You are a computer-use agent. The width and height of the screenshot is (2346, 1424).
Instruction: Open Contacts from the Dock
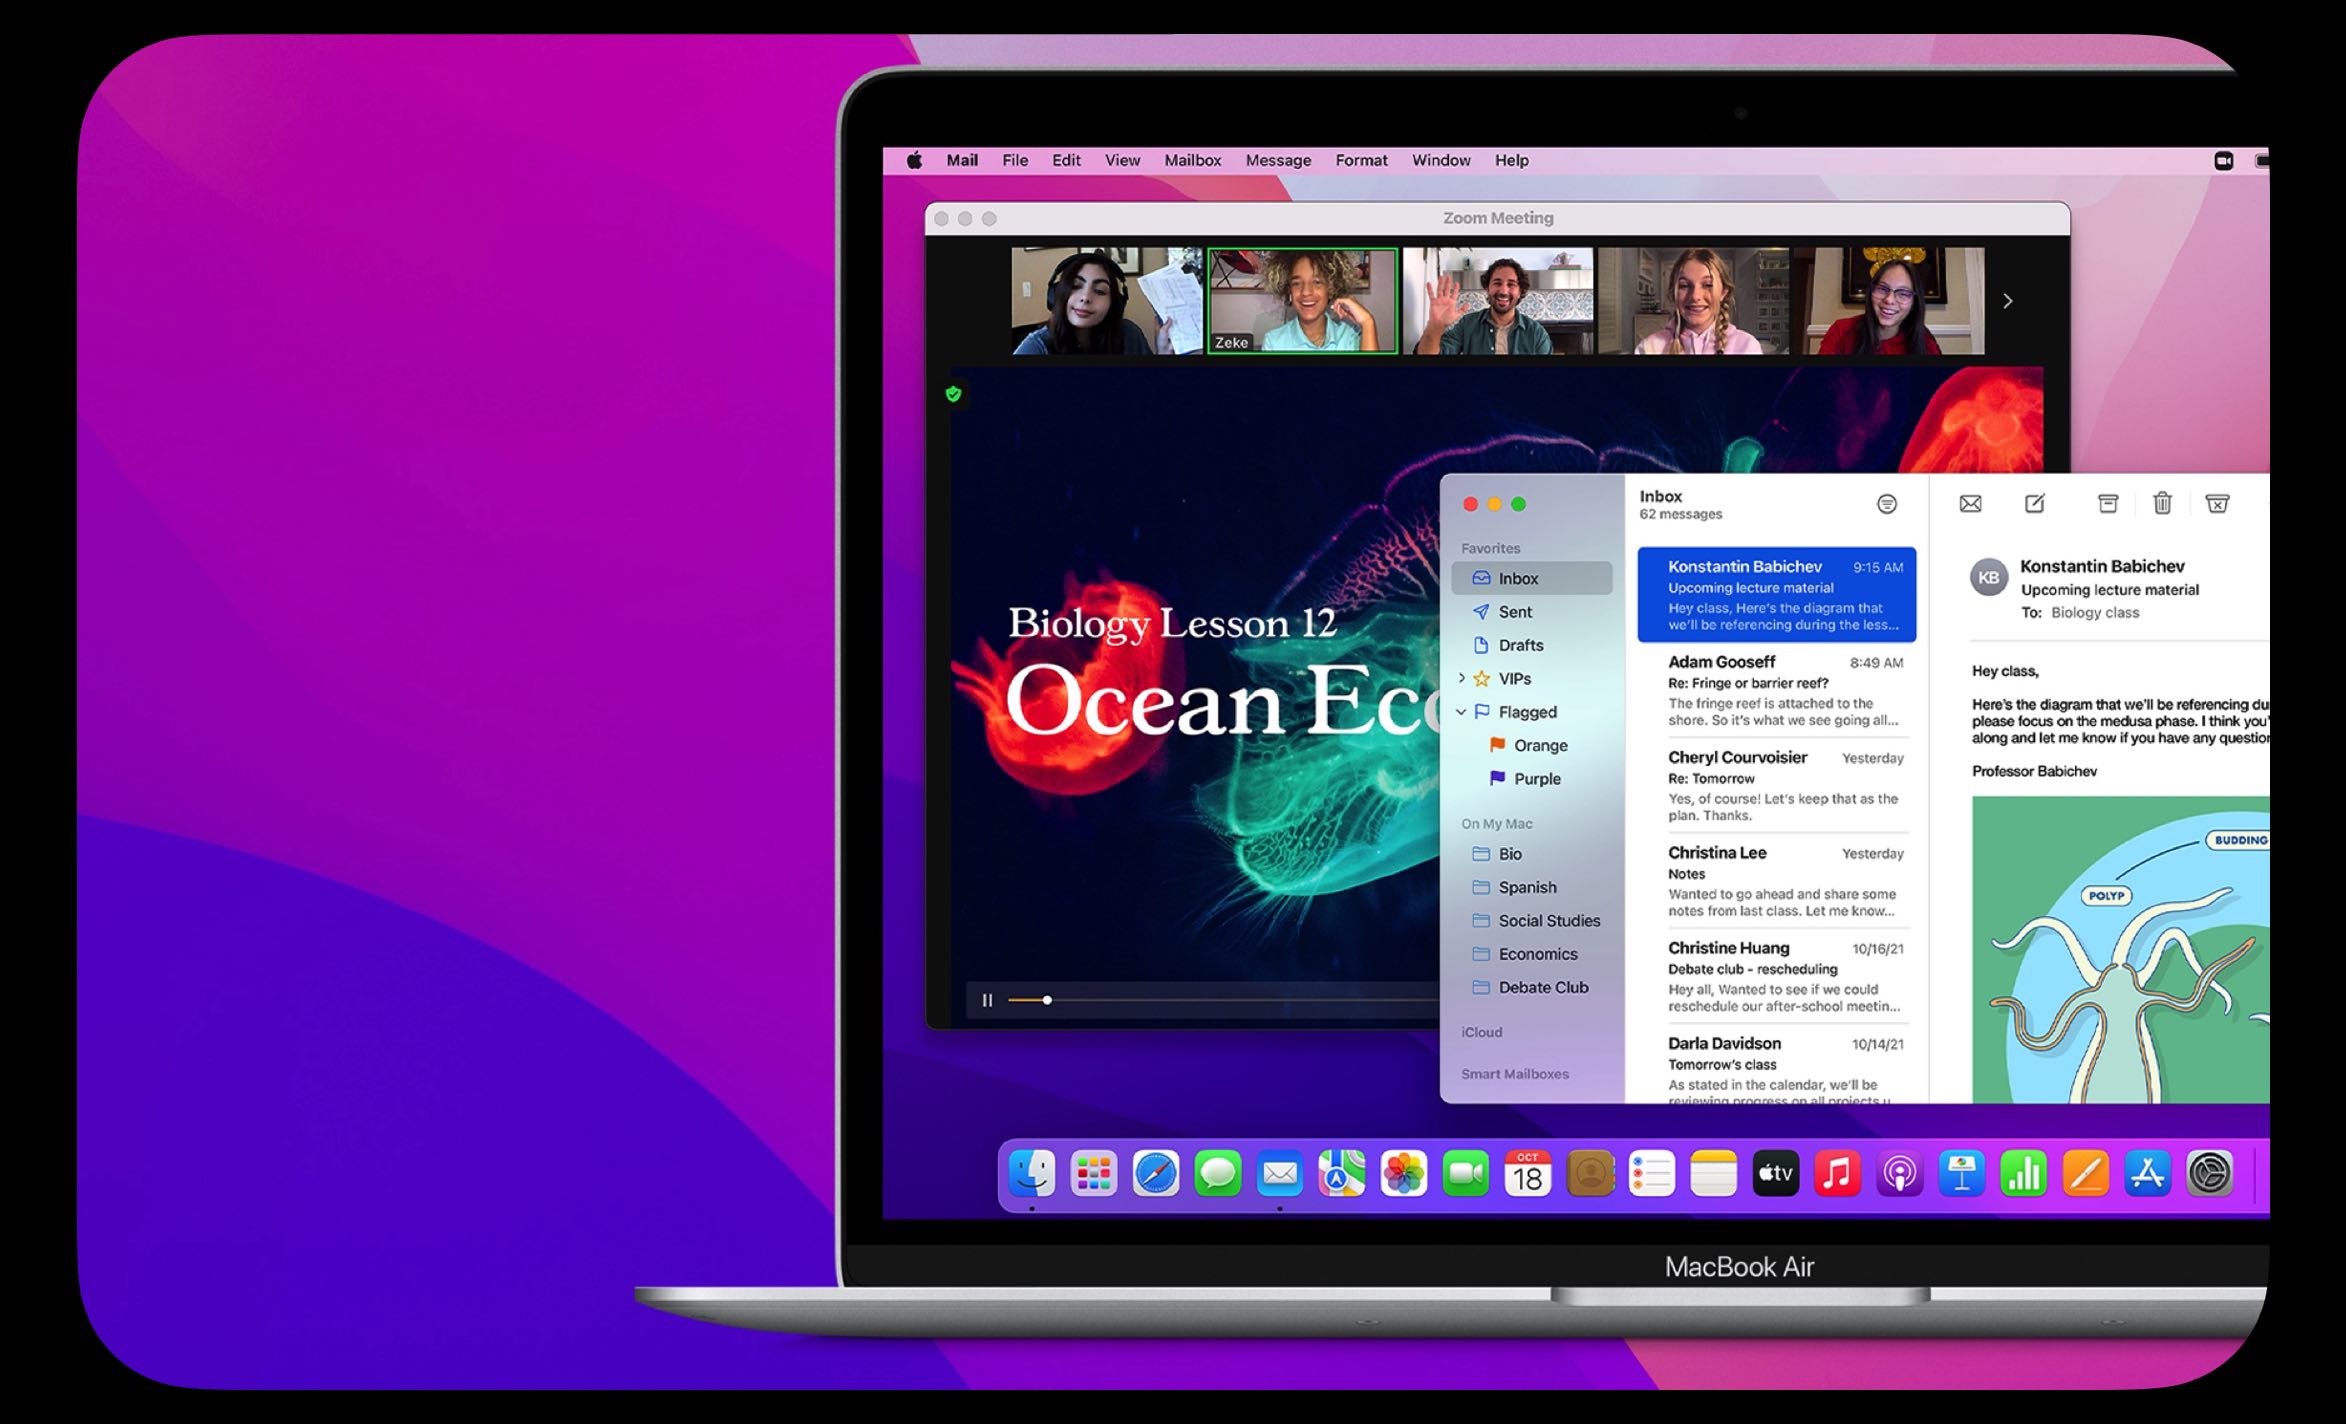1590,1174
